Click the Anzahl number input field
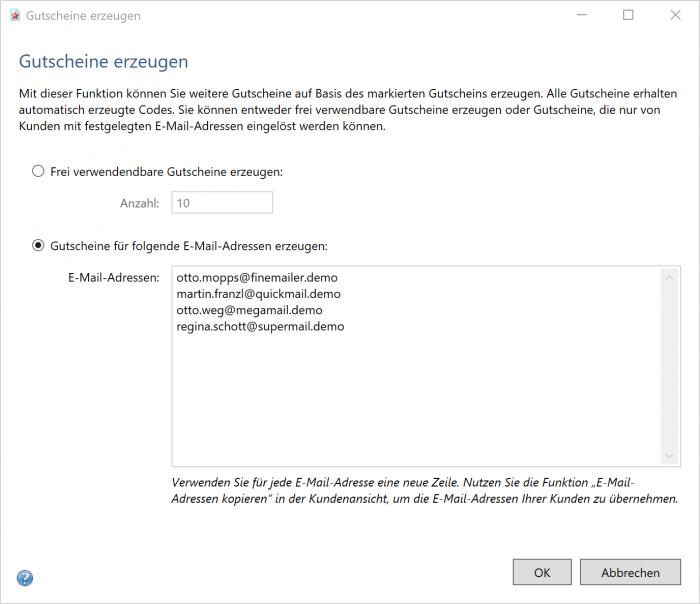The width and height of the screenshot is (700, 604). 222,203
